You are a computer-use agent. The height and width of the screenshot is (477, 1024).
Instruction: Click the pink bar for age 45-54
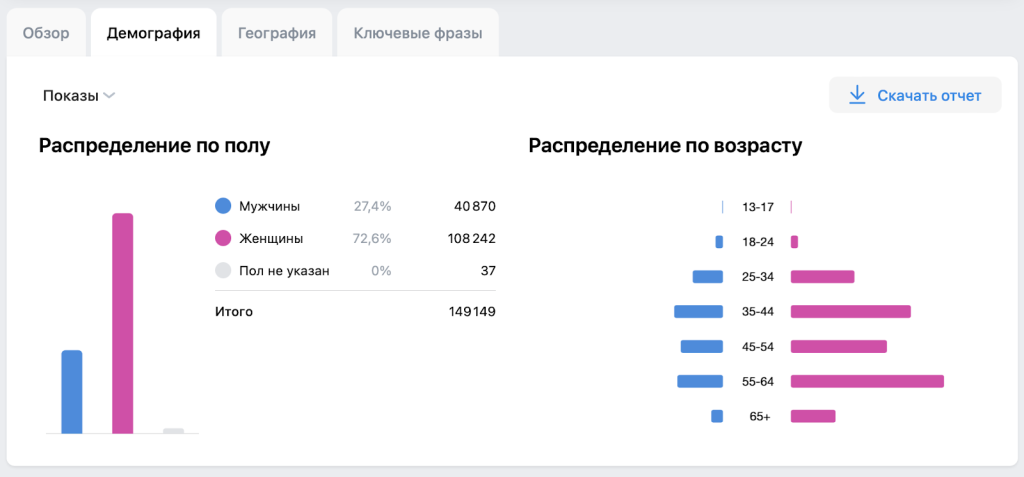pyautogui.click(x=838, y=346)
